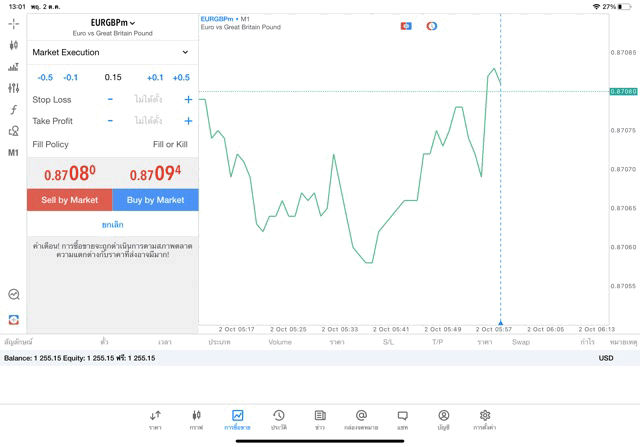Open chart settings sliders icon

point(13,88)
